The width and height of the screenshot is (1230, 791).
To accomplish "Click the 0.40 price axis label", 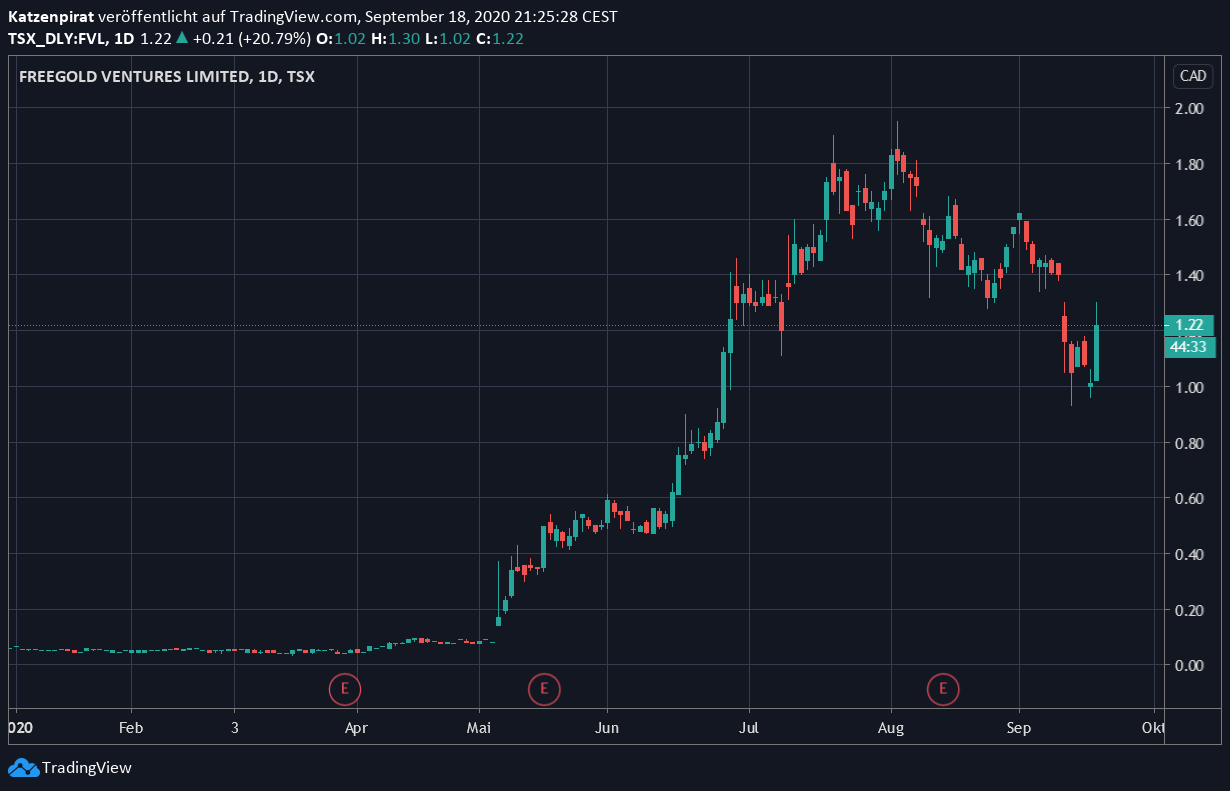I will 1189,554.
